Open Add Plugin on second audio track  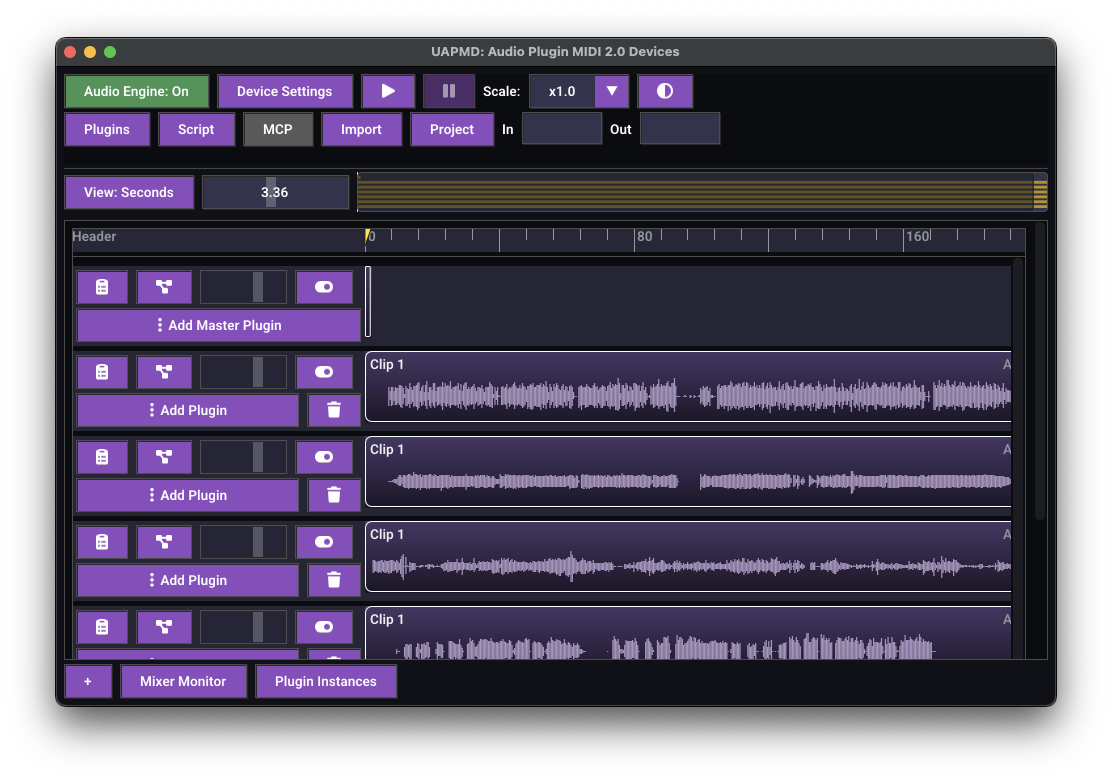188,495
